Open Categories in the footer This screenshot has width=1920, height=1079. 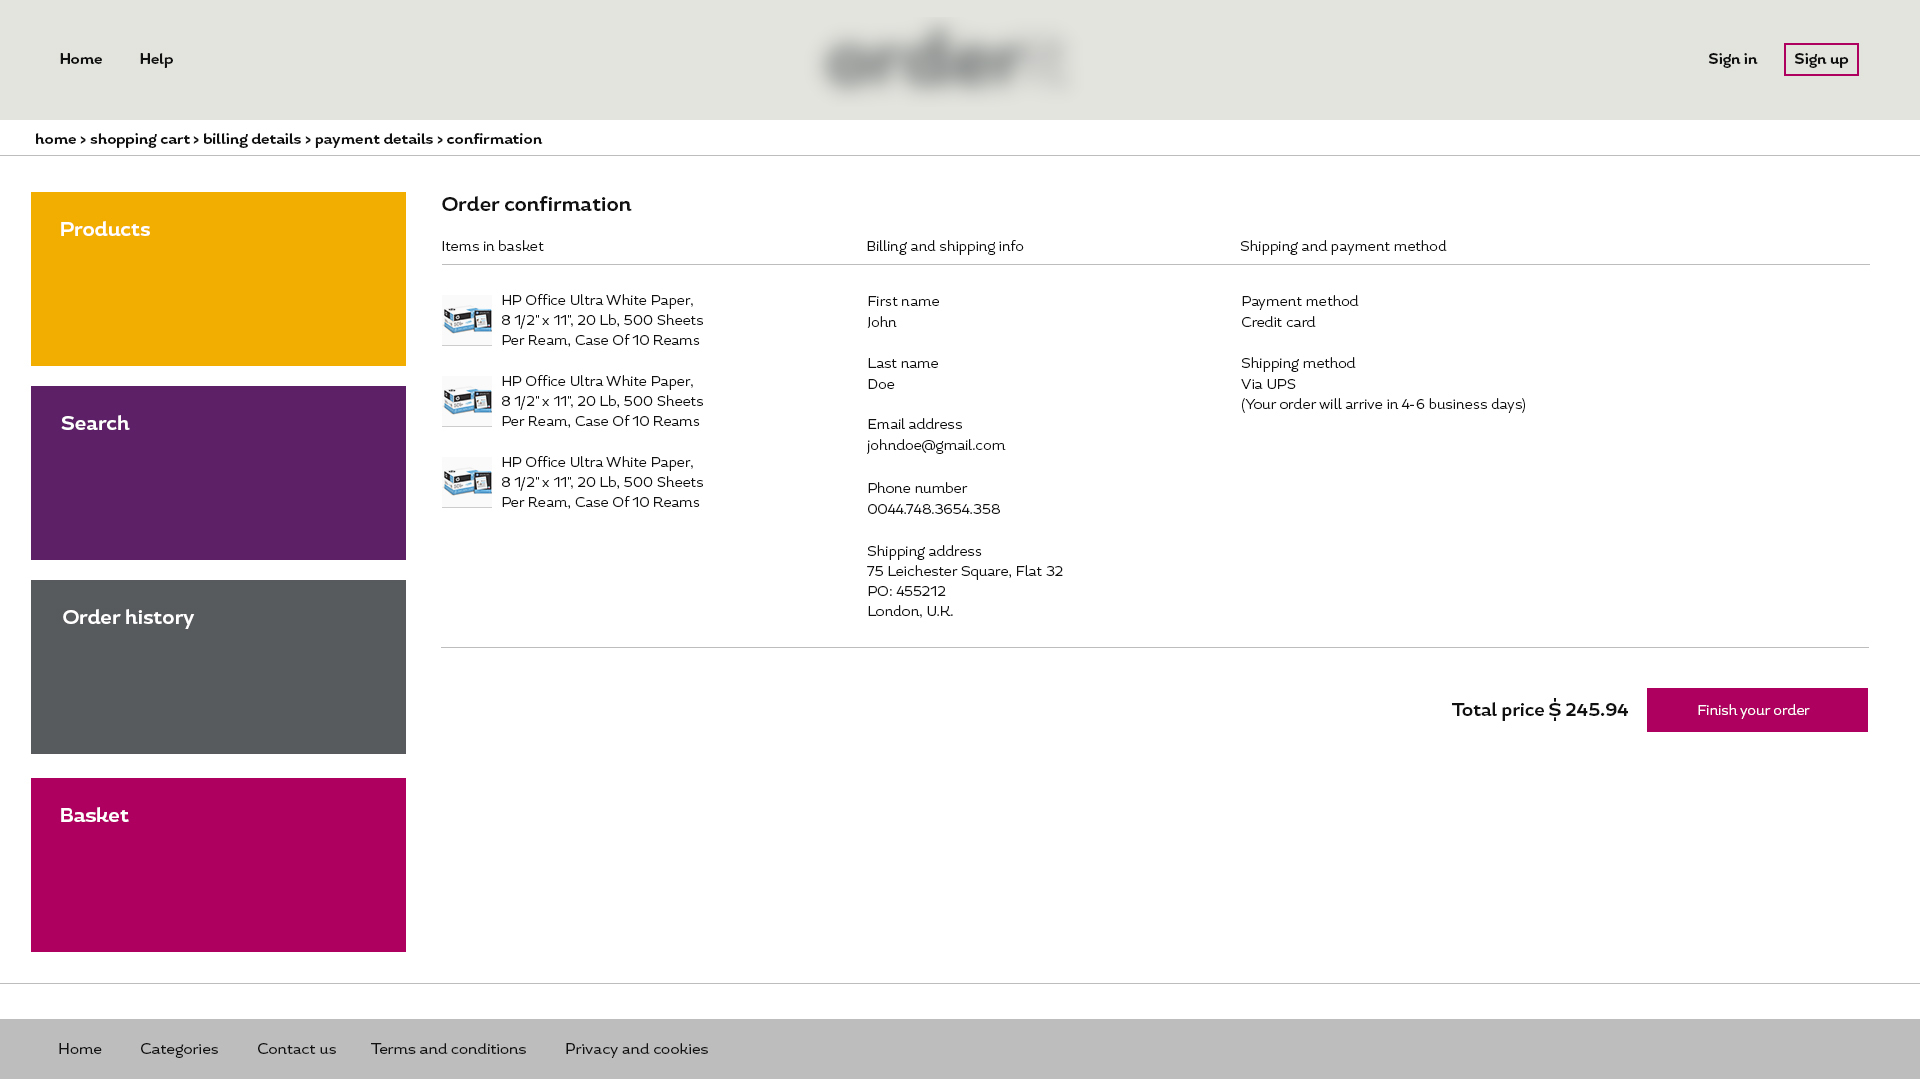[x=179, y=1049]
